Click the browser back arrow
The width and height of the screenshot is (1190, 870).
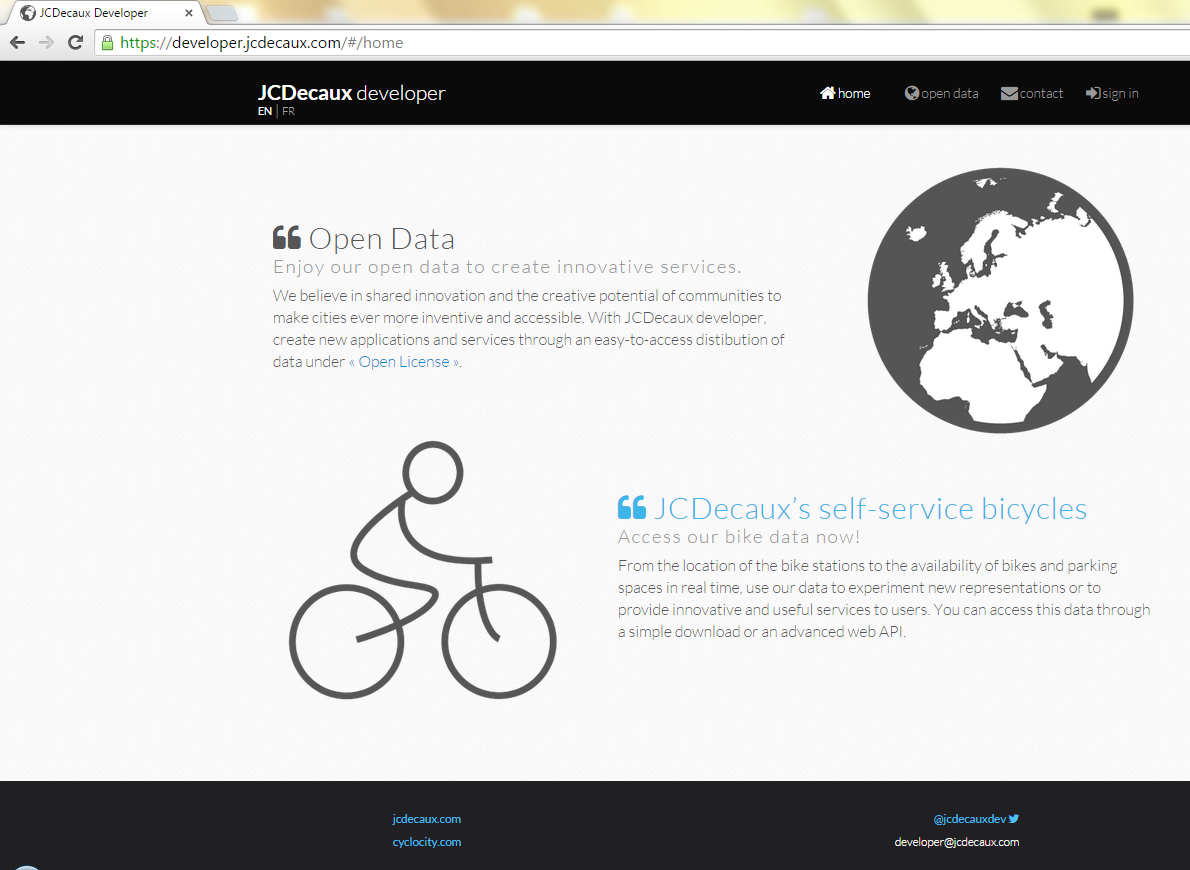pyautogui.click(x=17, y=43)
